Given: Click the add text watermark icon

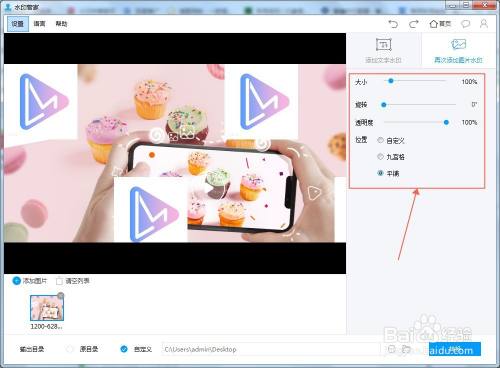Looking at the screenshot, I should [x=384, y=44].
